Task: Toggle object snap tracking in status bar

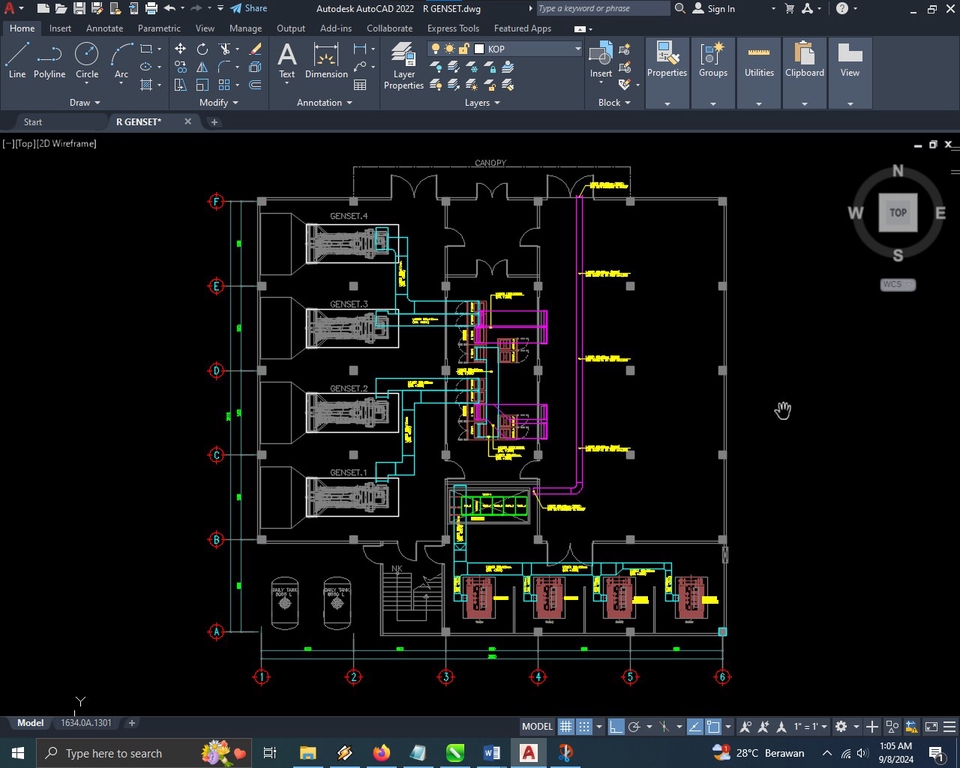Action: (695, 726)
